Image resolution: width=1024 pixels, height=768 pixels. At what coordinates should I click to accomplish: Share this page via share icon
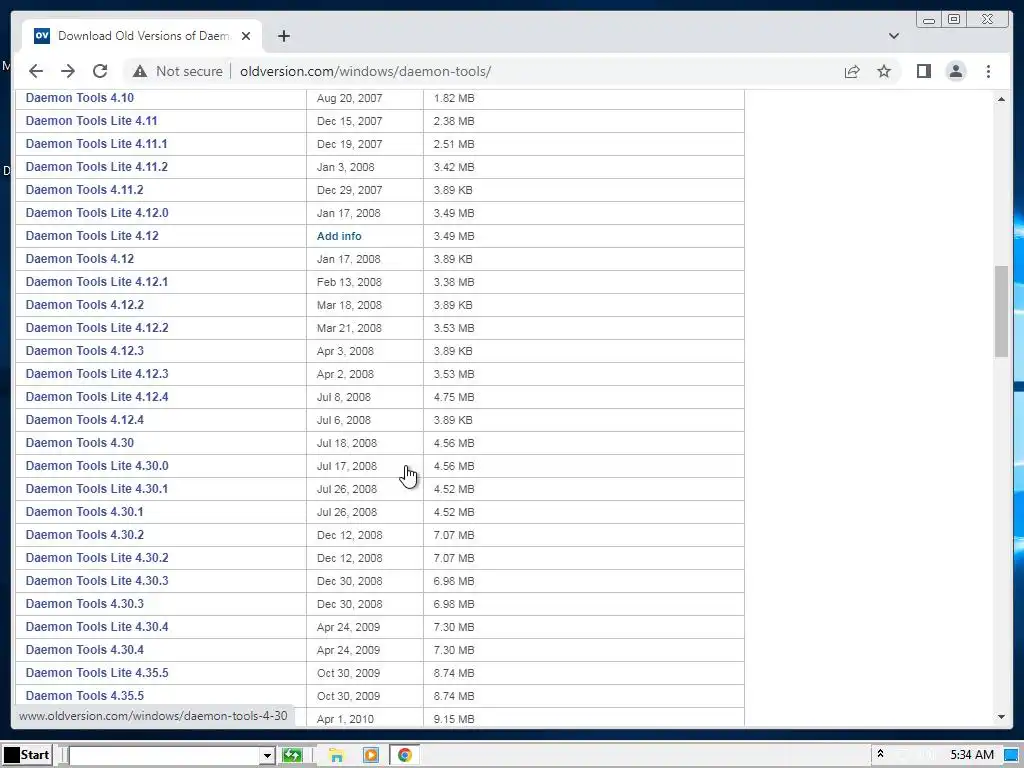852,71
